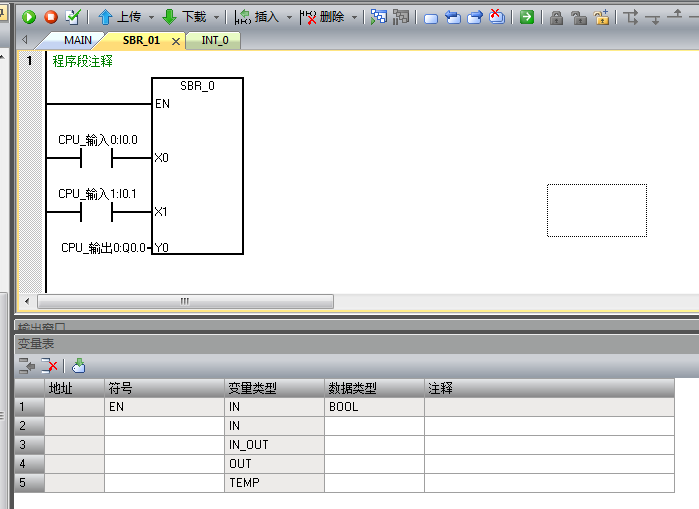Image resolution: width=699 pixels, height=509 pixels.
Task: Click the first padlock icon in toolbar
Action: pos(557,17)
